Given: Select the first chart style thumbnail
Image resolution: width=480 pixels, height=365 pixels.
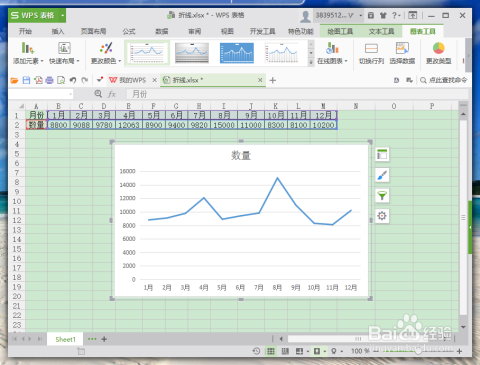Looking at the screenshot, I should 147,53.
